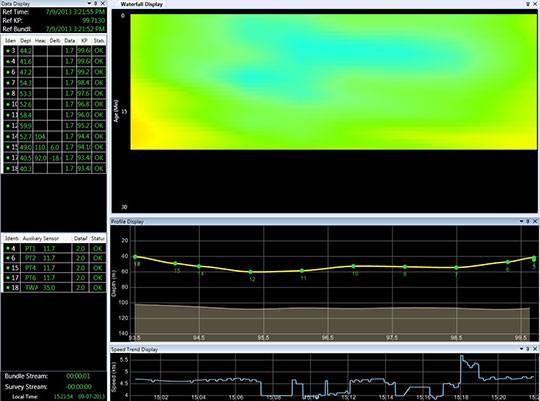Sort sensor table by Depth column header

click(x=25, y=41)
